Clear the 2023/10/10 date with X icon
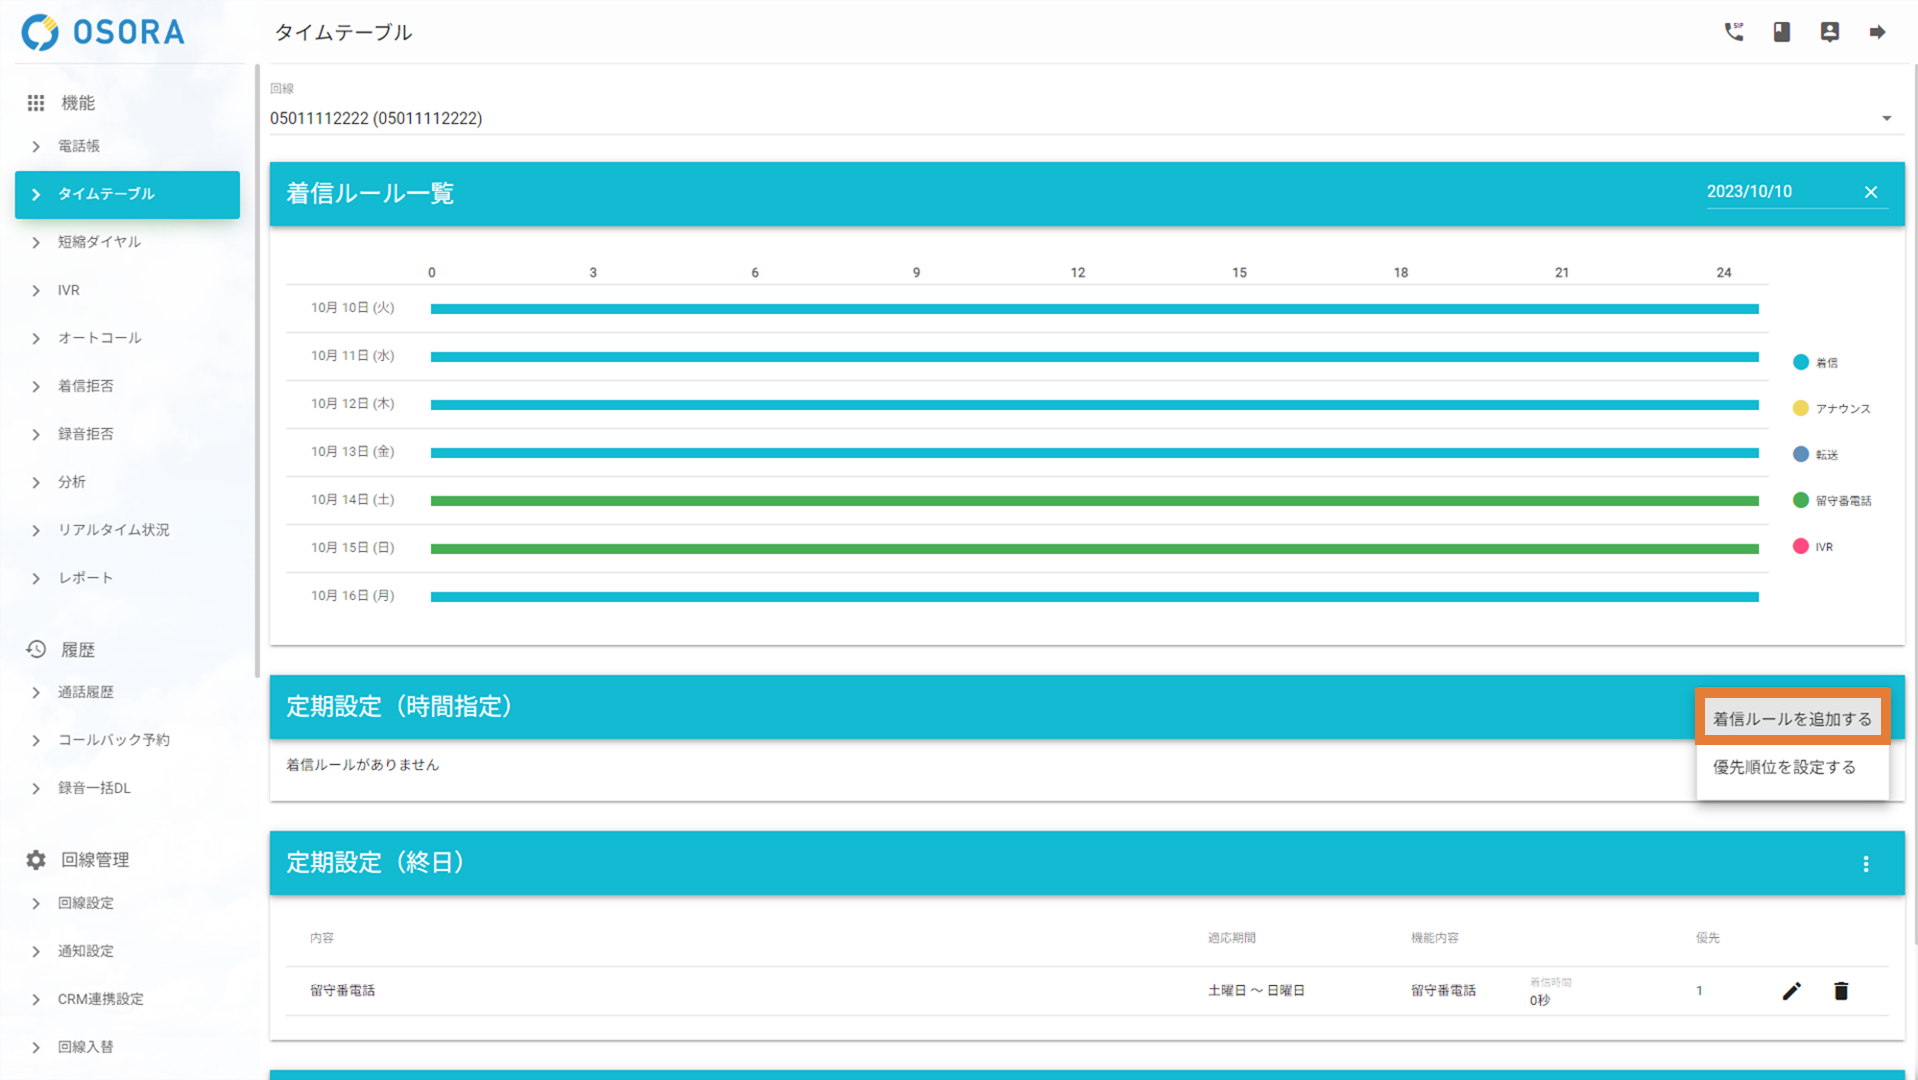This screenshot has height=1080, width=1918. point(1870,192)
